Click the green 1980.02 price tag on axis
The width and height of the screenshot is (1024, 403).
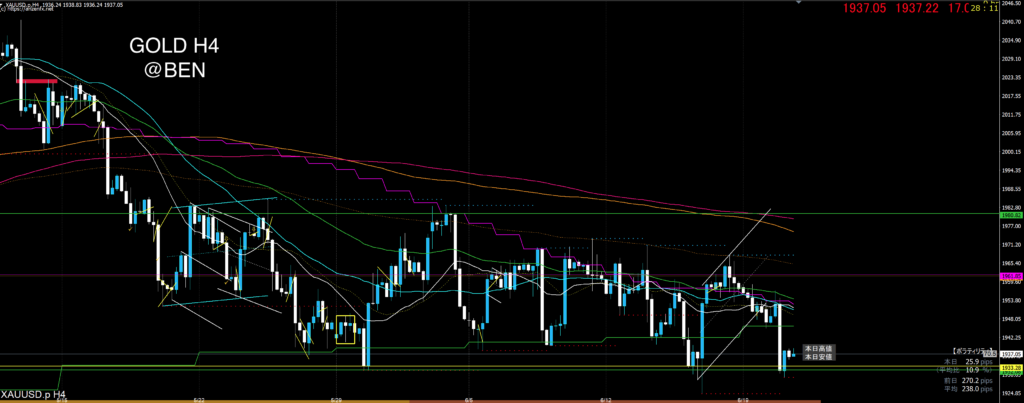[1009, 215]
